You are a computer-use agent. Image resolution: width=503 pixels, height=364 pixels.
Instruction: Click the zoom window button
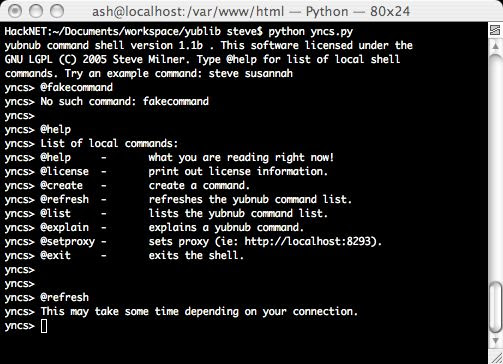pyautogui.click(x=57, y=11)
